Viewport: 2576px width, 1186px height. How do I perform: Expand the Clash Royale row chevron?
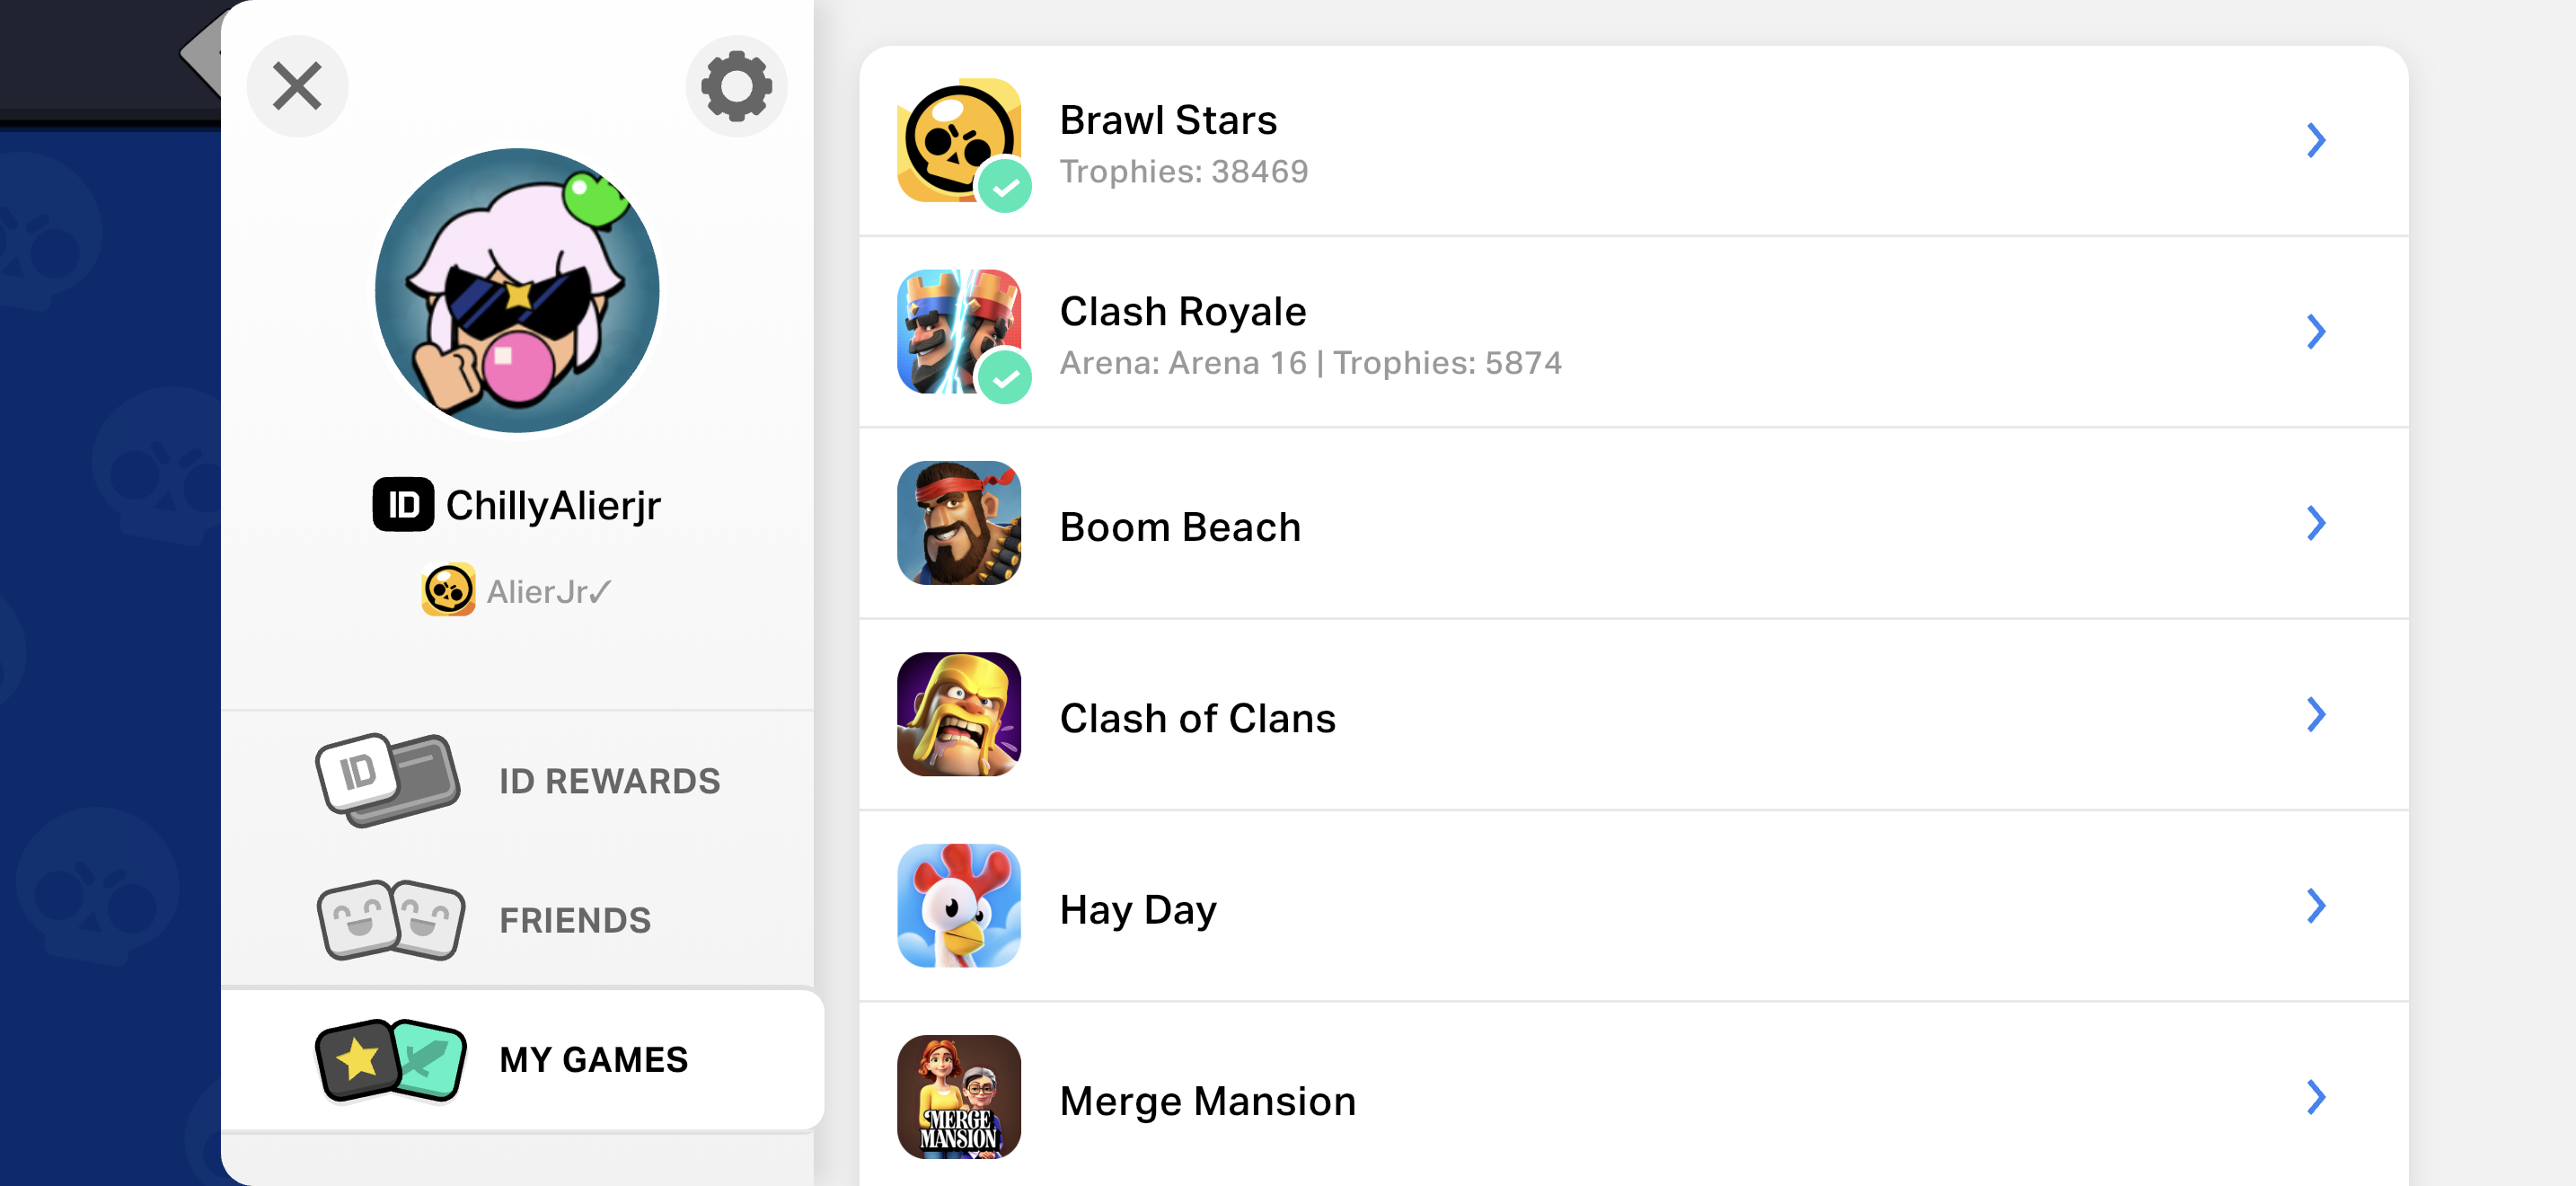(2316, 332)
